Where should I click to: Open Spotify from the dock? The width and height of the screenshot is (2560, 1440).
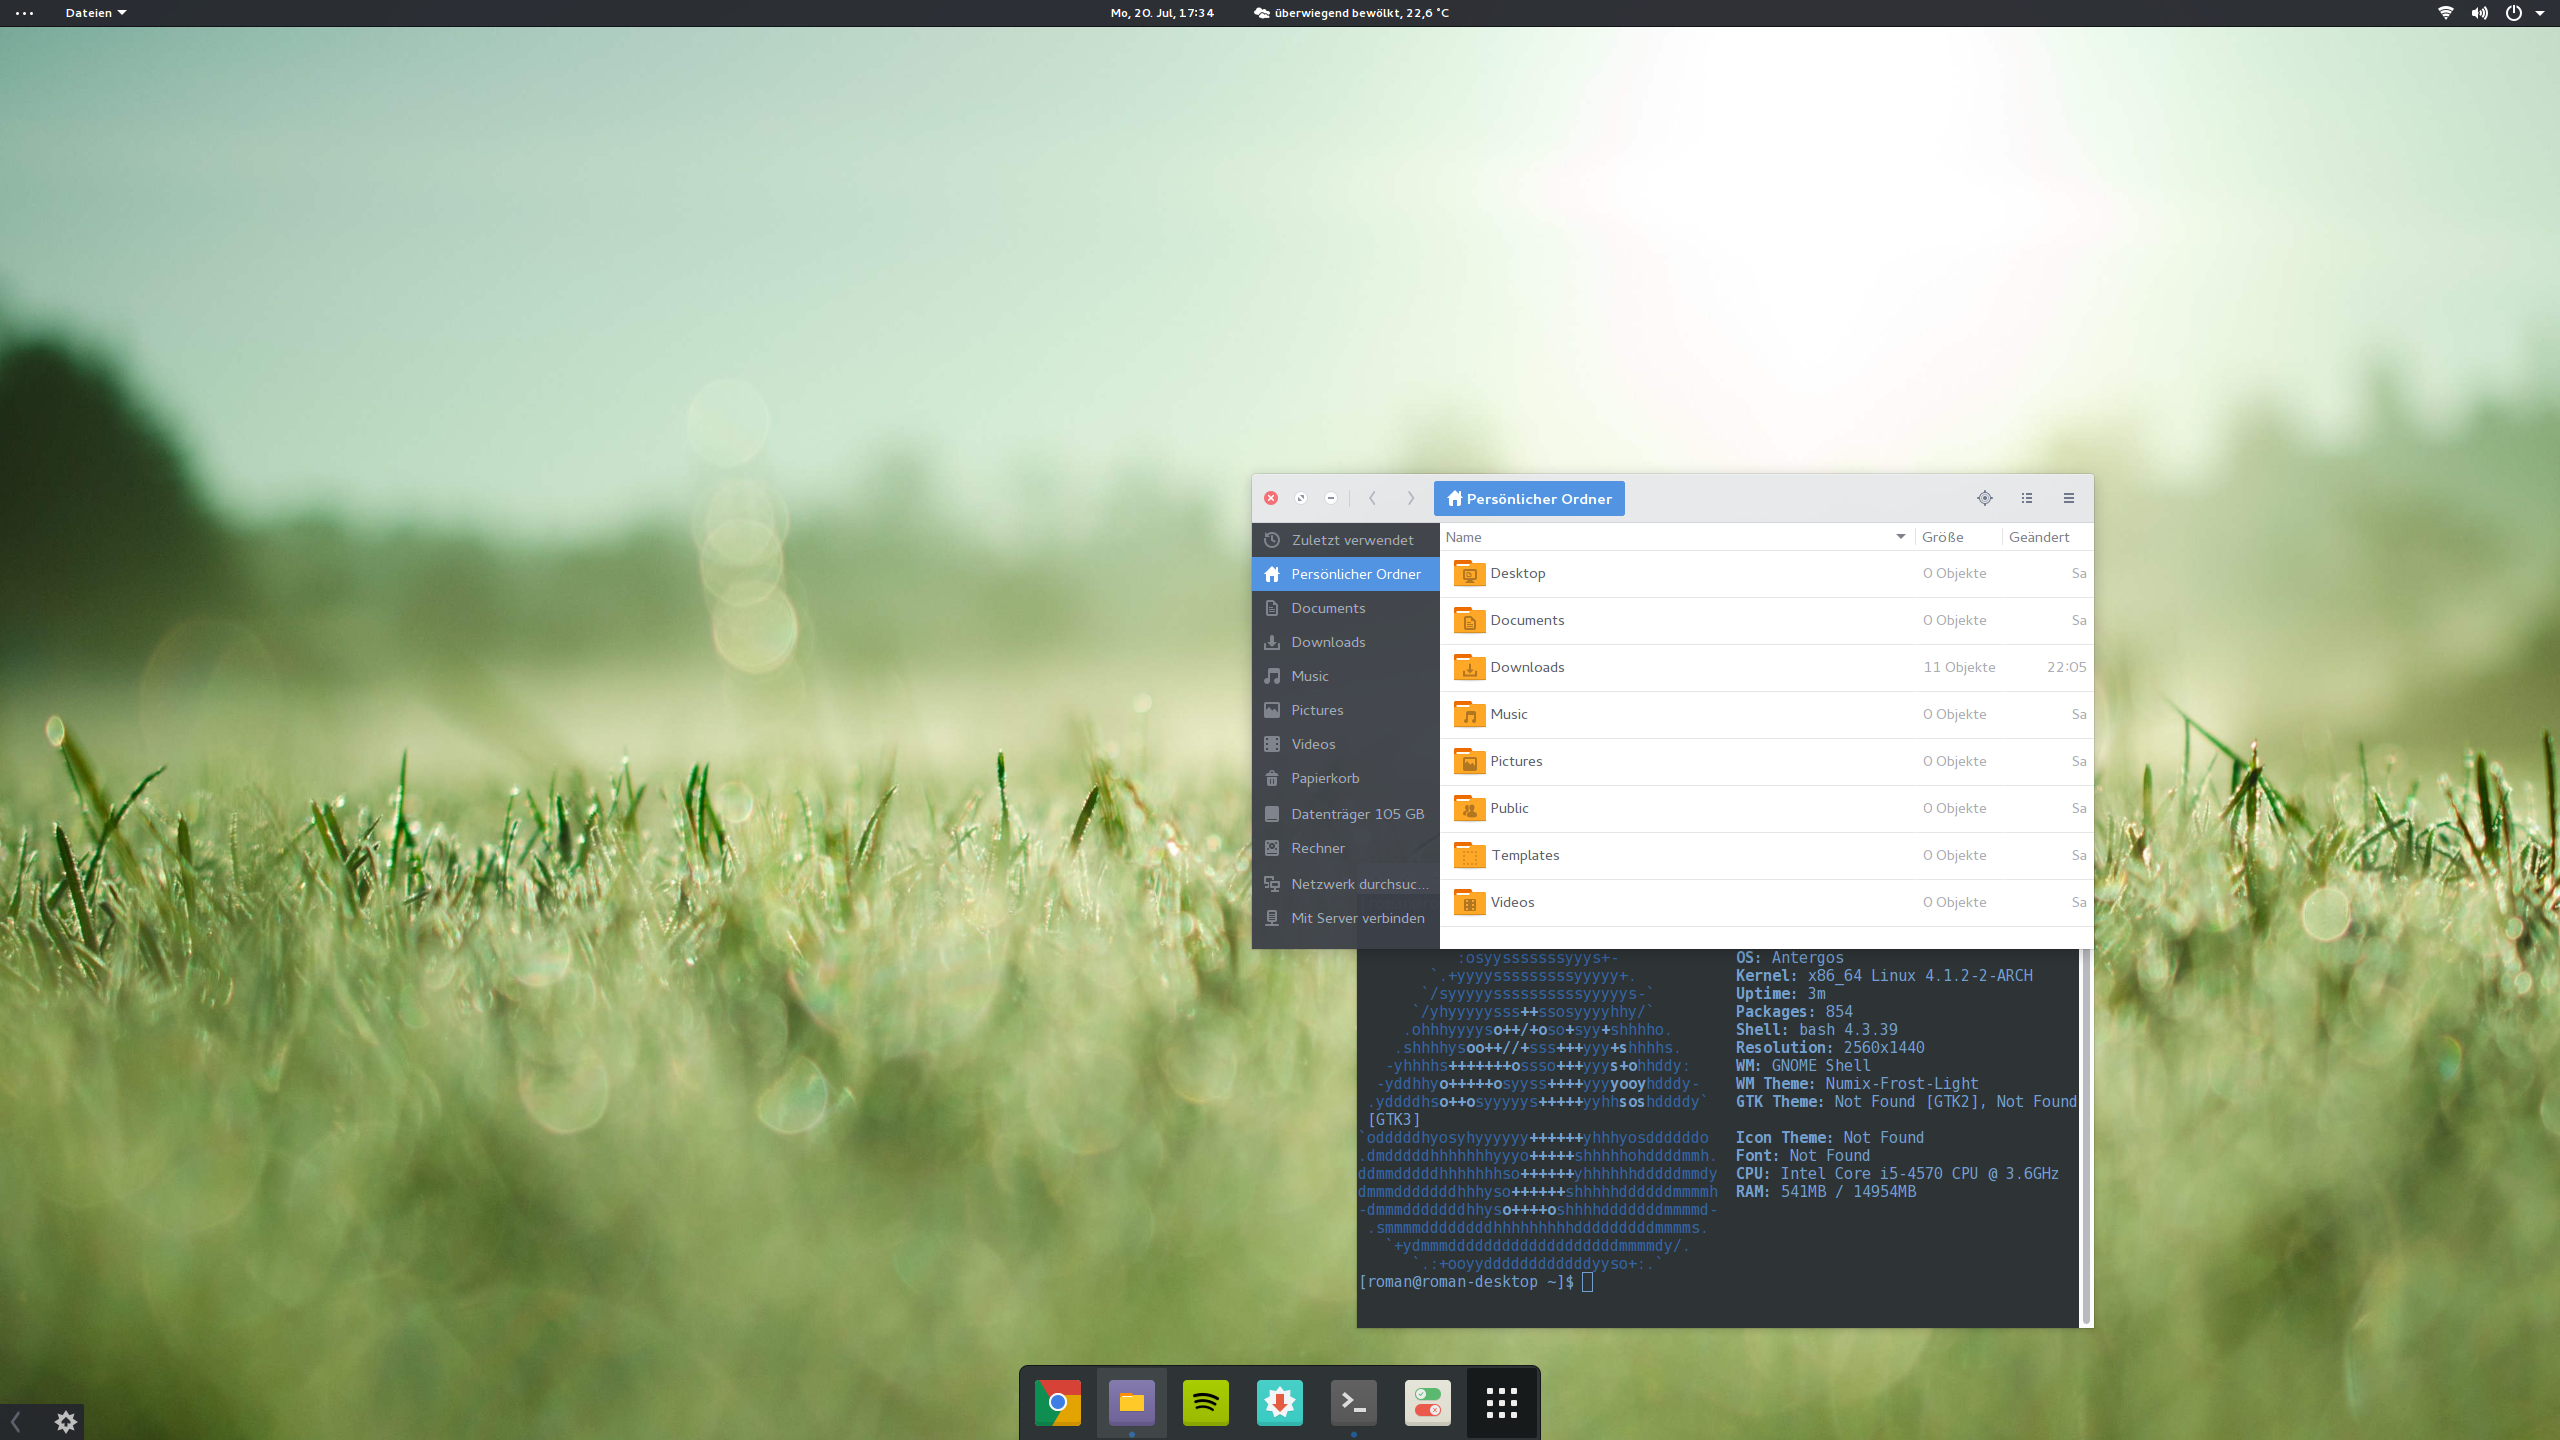(1205, 1403)
